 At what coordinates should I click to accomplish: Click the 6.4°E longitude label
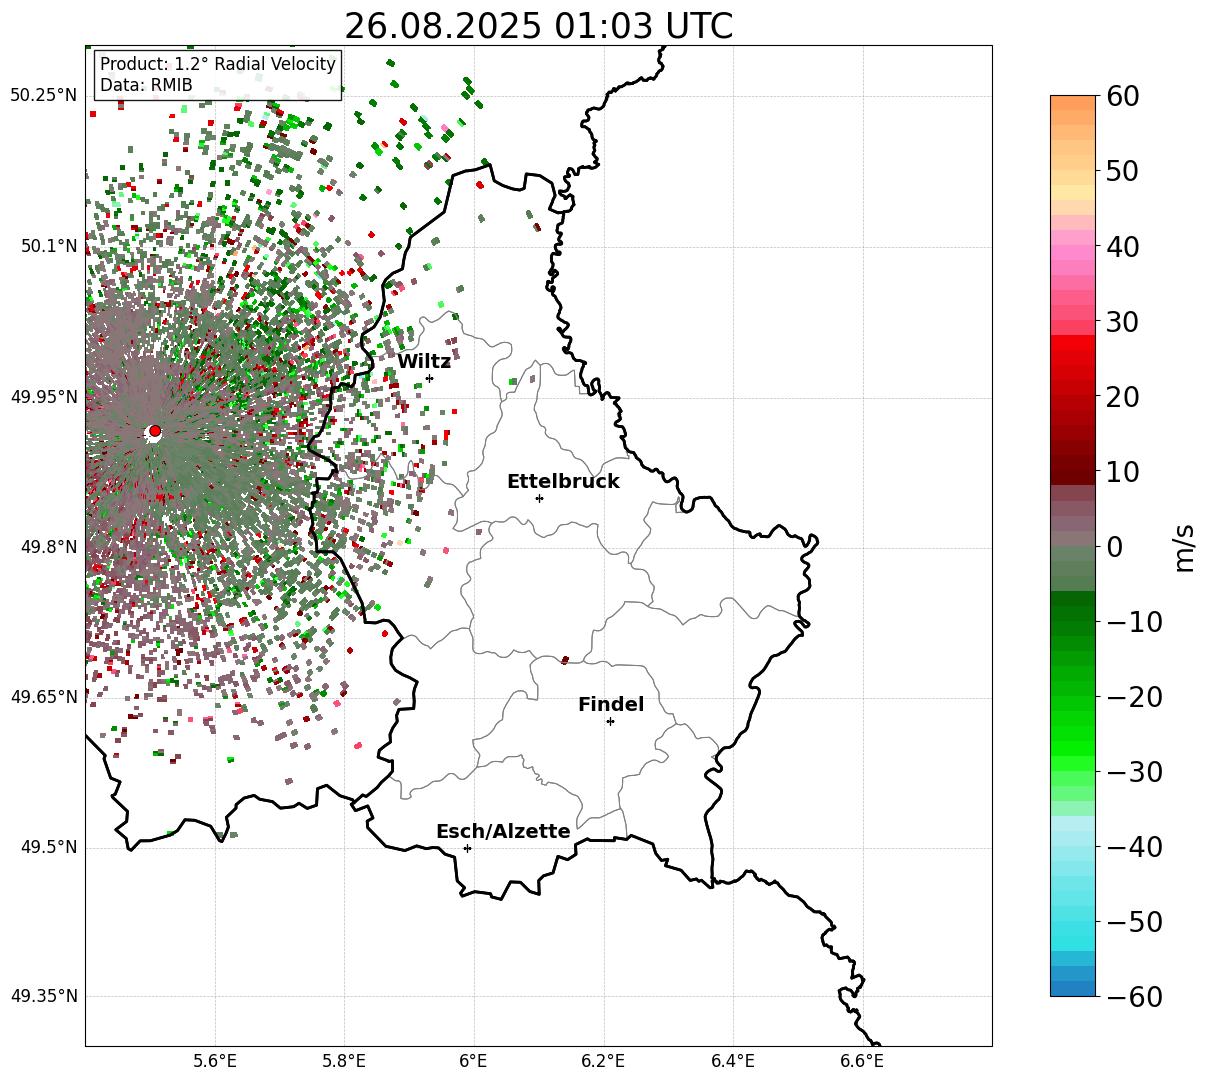[x=733, y=1061]
